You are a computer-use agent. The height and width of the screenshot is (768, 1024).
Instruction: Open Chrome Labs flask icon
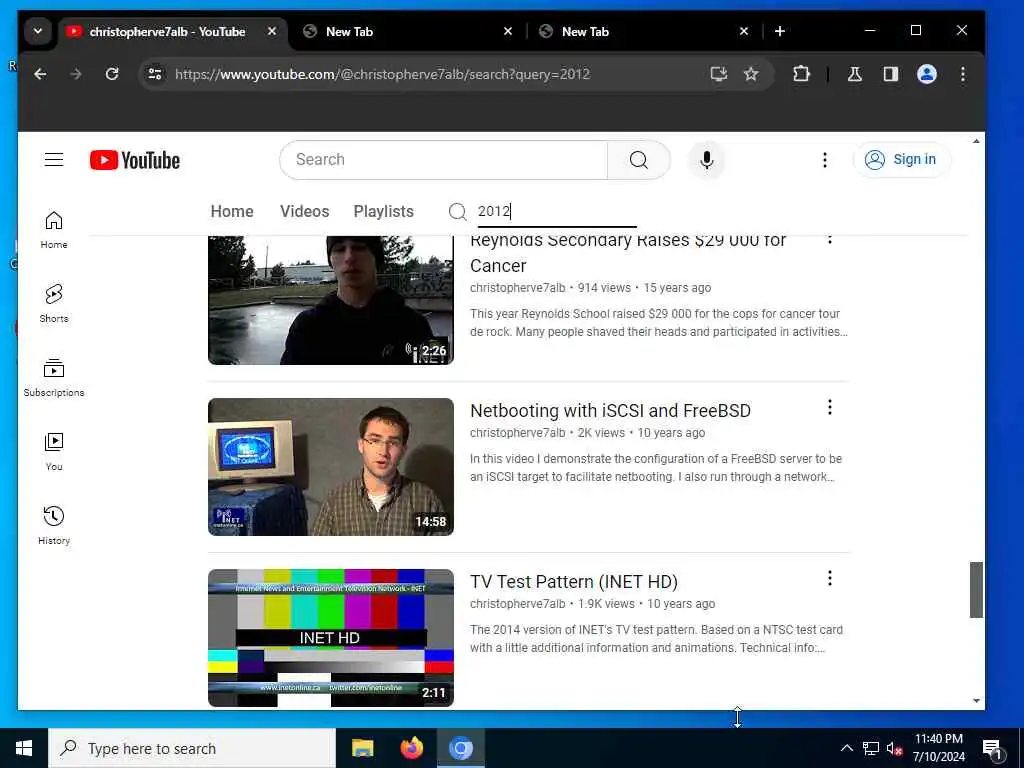[x=855, y=74]
